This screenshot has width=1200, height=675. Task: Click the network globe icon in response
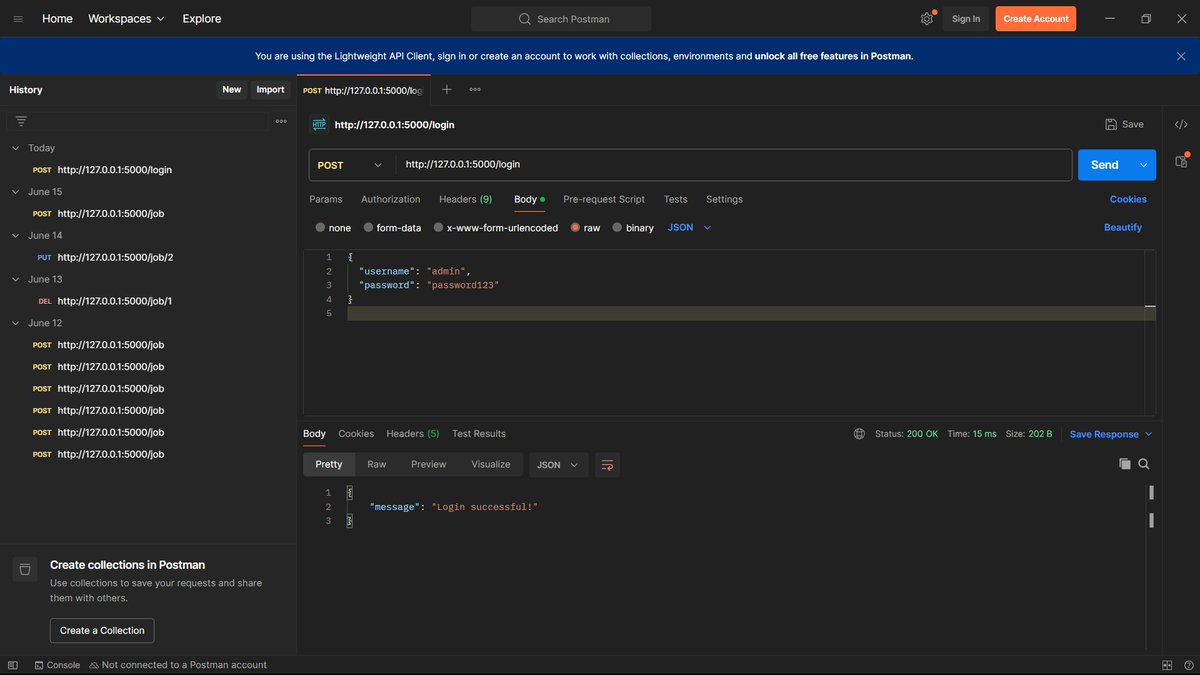tap(860, 434)
